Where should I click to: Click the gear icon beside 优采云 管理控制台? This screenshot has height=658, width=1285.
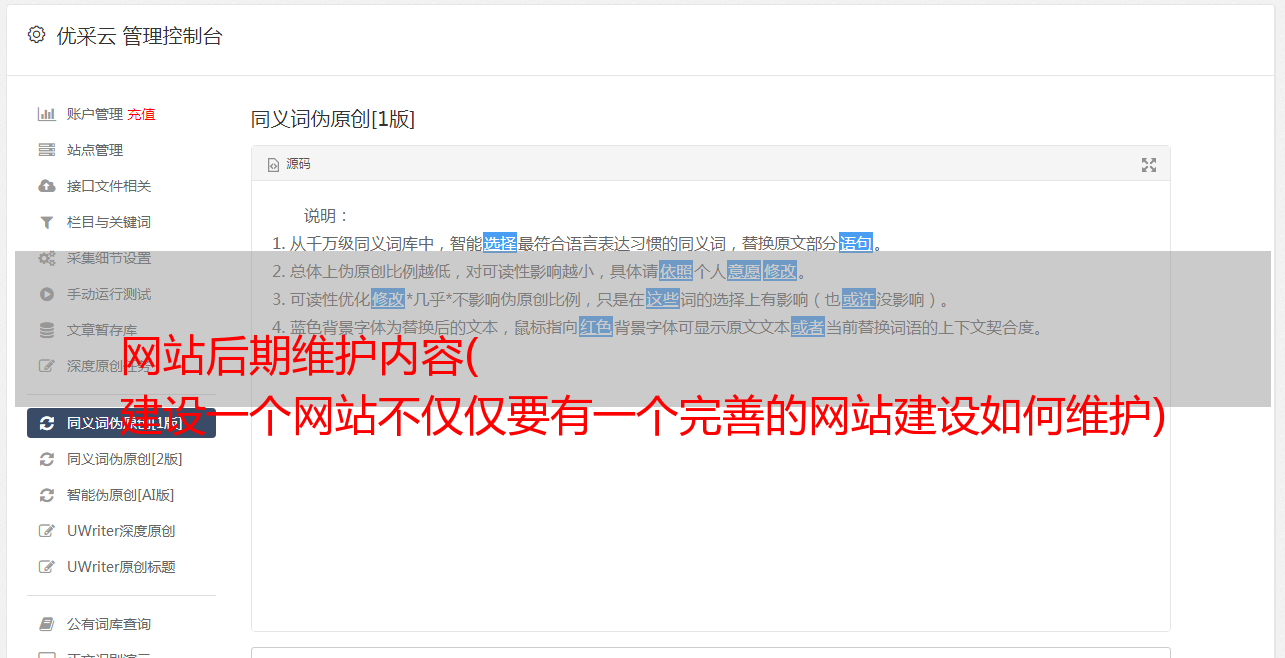point(37,35)
